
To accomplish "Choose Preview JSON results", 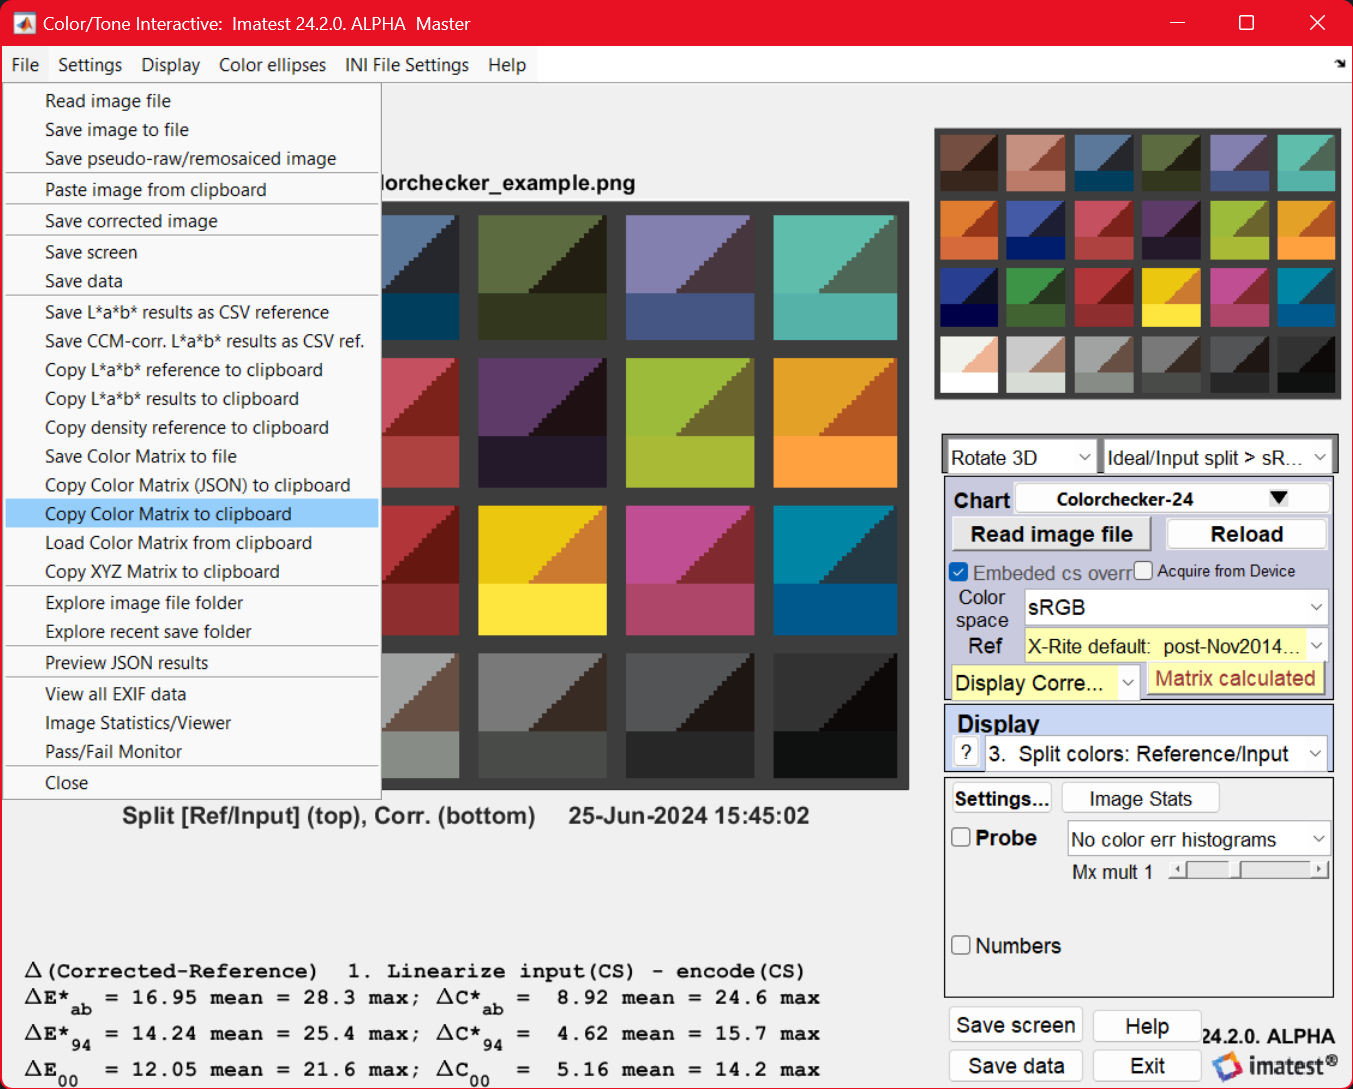I will pyautogui.click(x=192, y=663).
